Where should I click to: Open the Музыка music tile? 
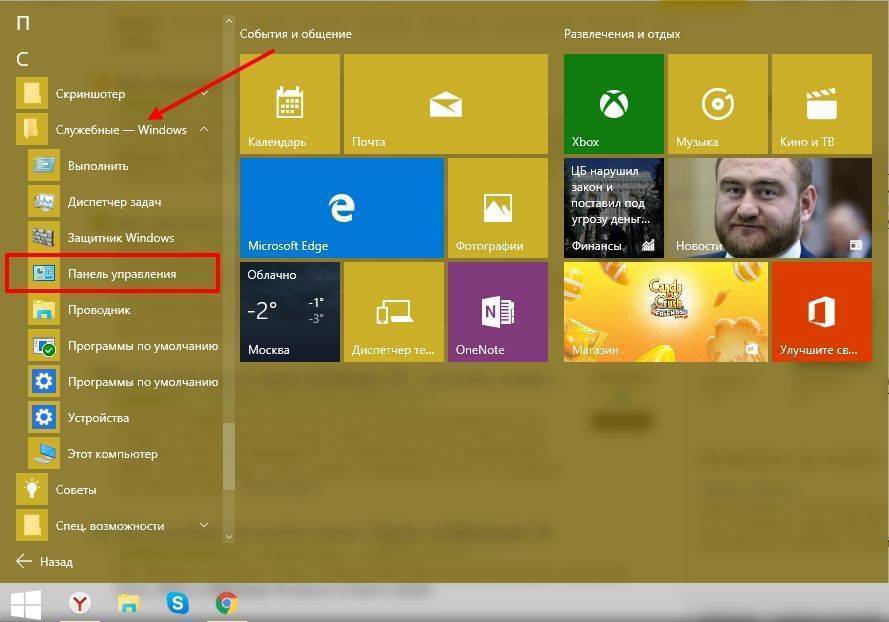coord(717,104)
